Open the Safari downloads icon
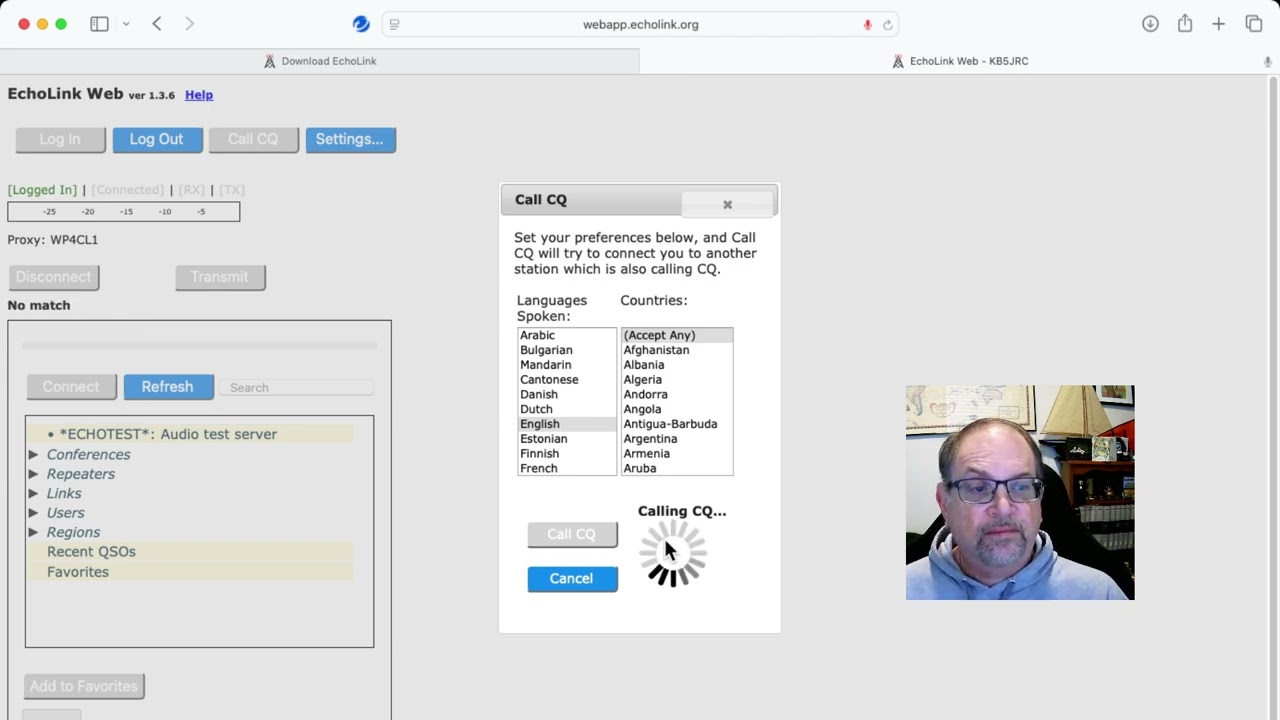Viewport: 1280px width, 720px height. pos(1150,24)
